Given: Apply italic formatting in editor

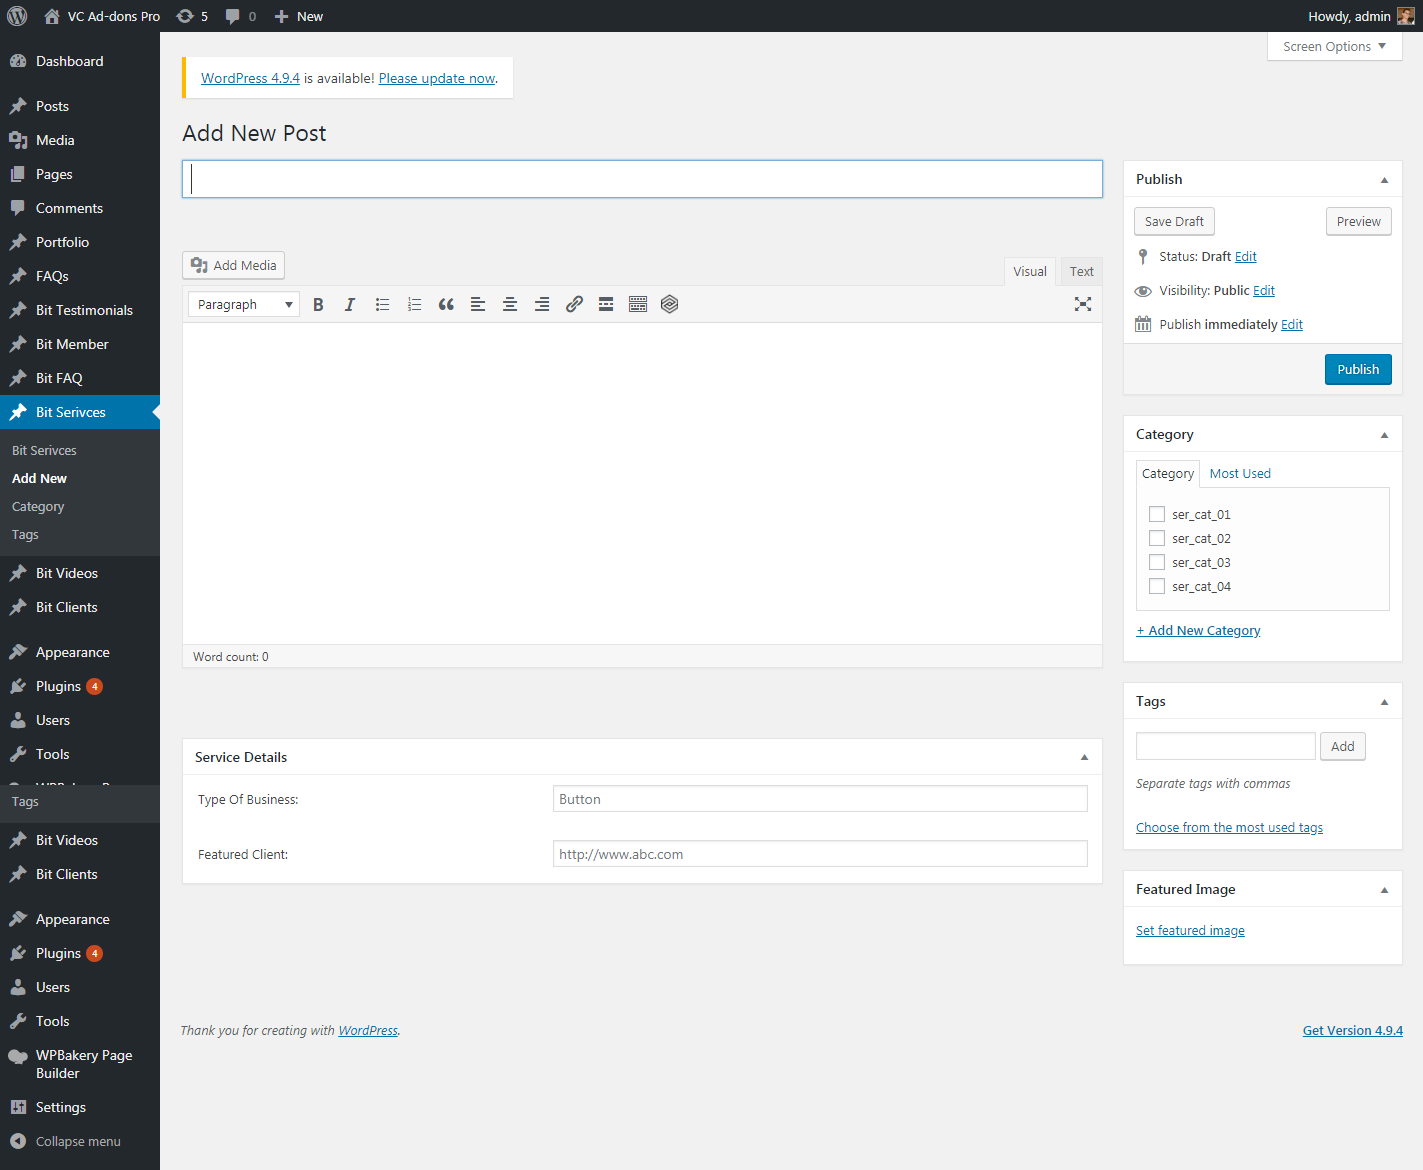Looking at the screenshot, I should click(x=350, y=305).
